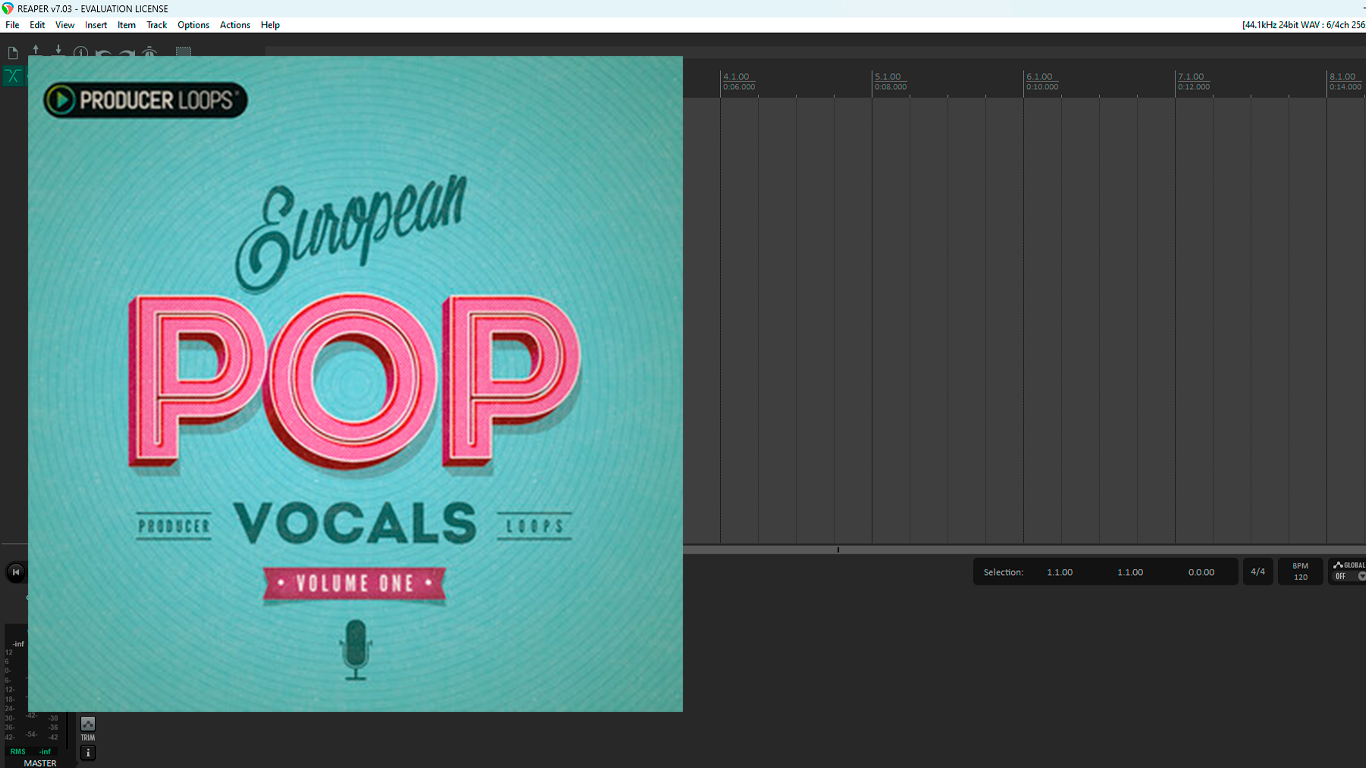Open the Item menu

[127, 25]
